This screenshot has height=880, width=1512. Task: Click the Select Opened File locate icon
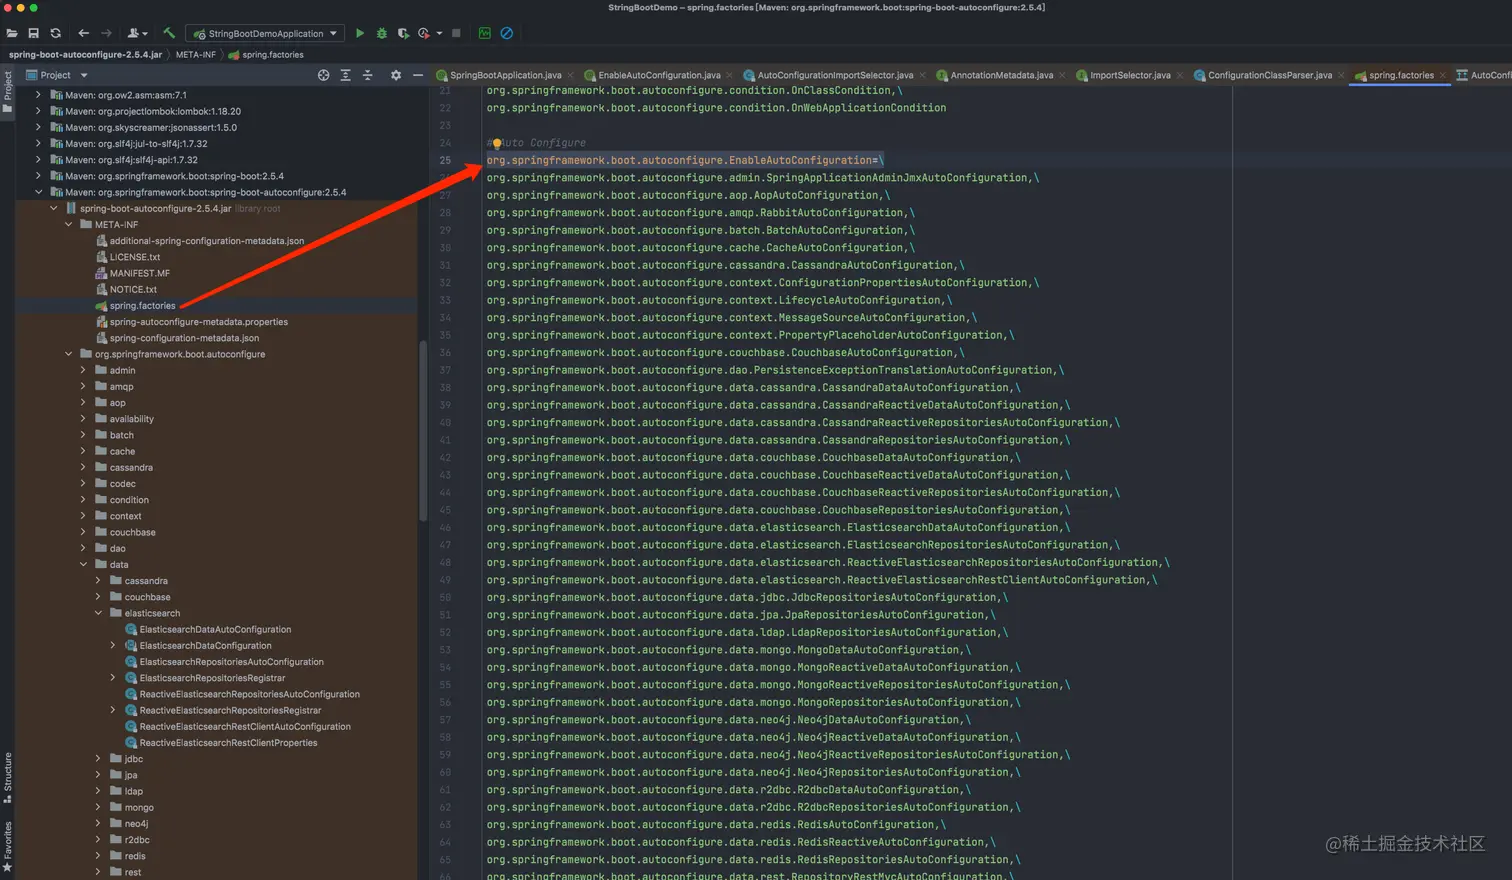pos(323,75)
